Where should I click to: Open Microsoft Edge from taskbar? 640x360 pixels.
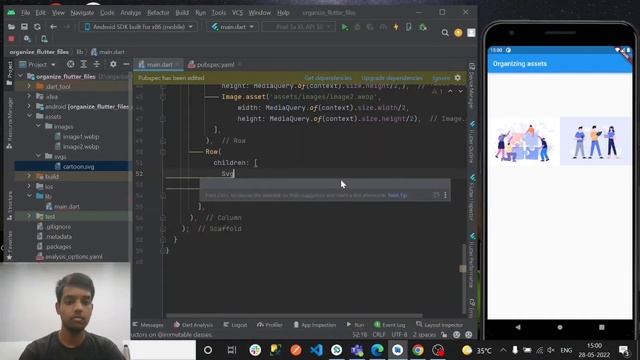[x=377, y=350]
